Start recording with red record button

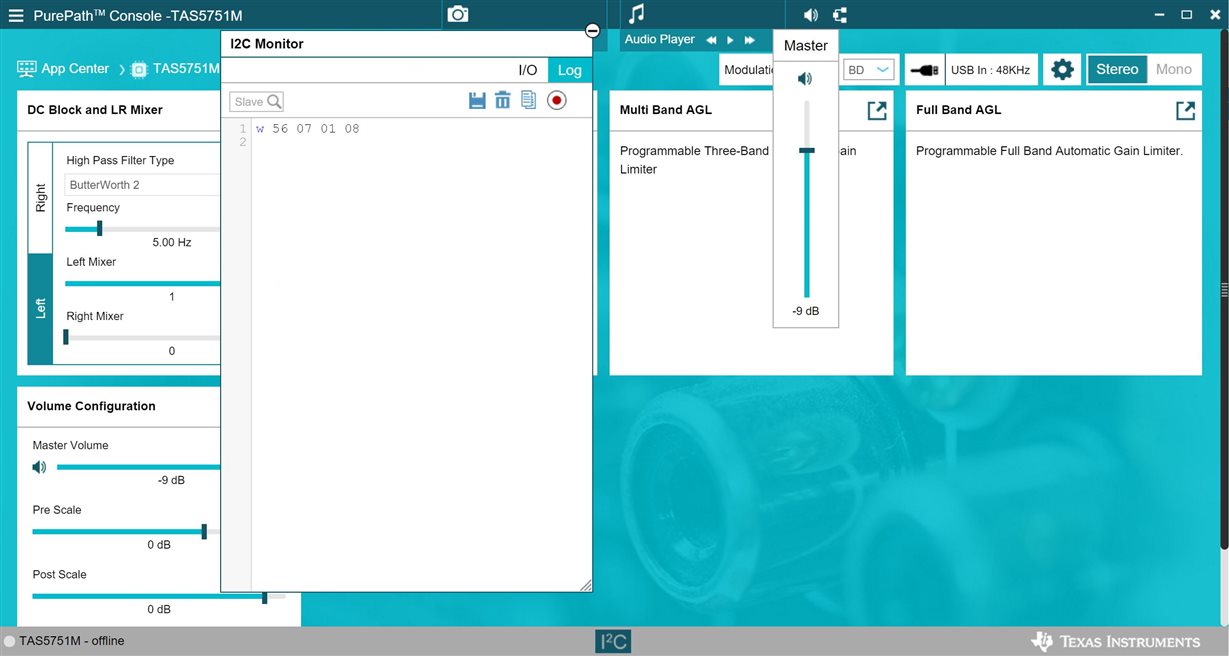(557, 100)
